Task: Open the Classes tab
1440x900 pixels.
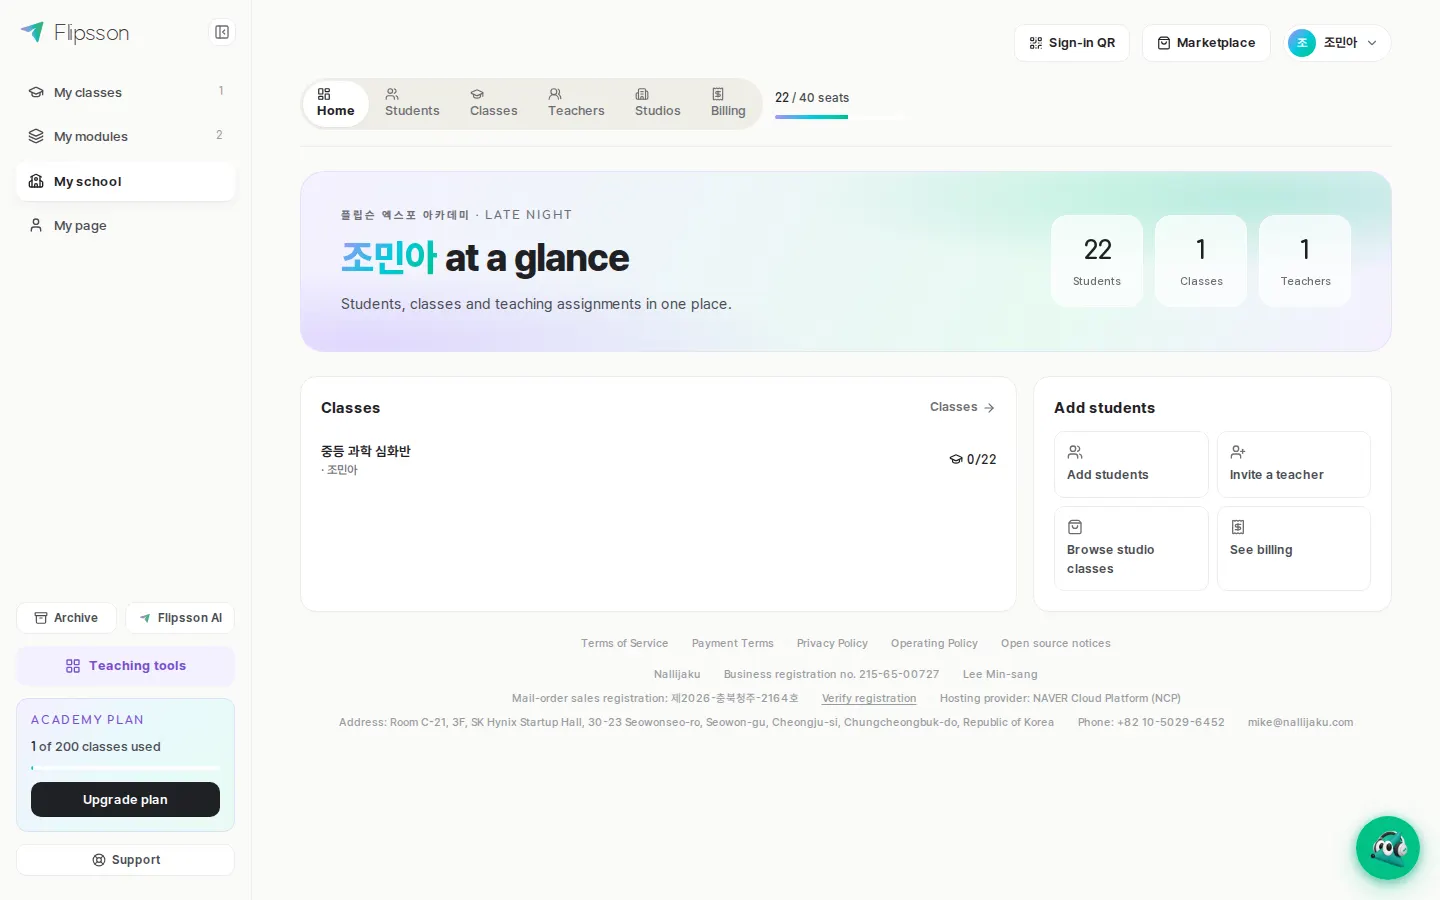Action: pyautogui.click(x=494, y=102)
